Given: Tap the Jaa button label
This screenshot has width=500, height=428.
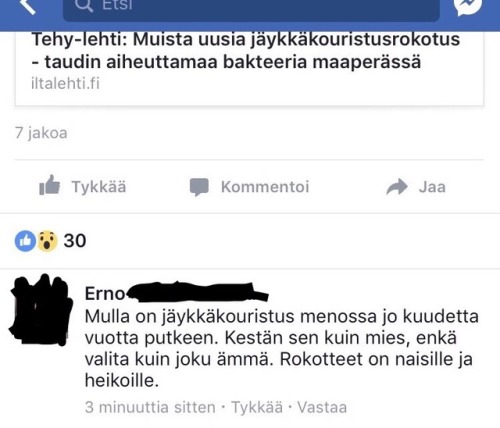Looking at the screenshot, I should tap(432, 187).
